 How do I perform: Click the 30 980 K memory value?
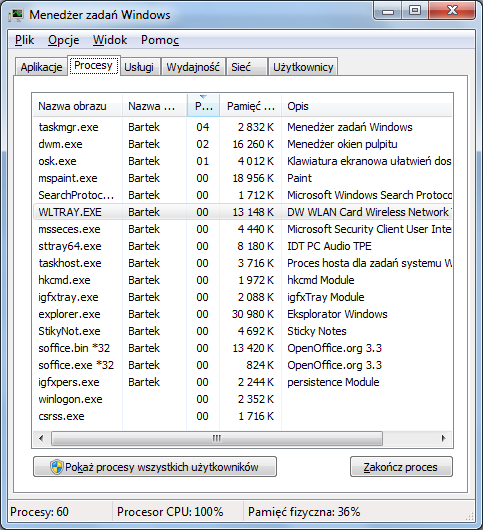point(253,314)
